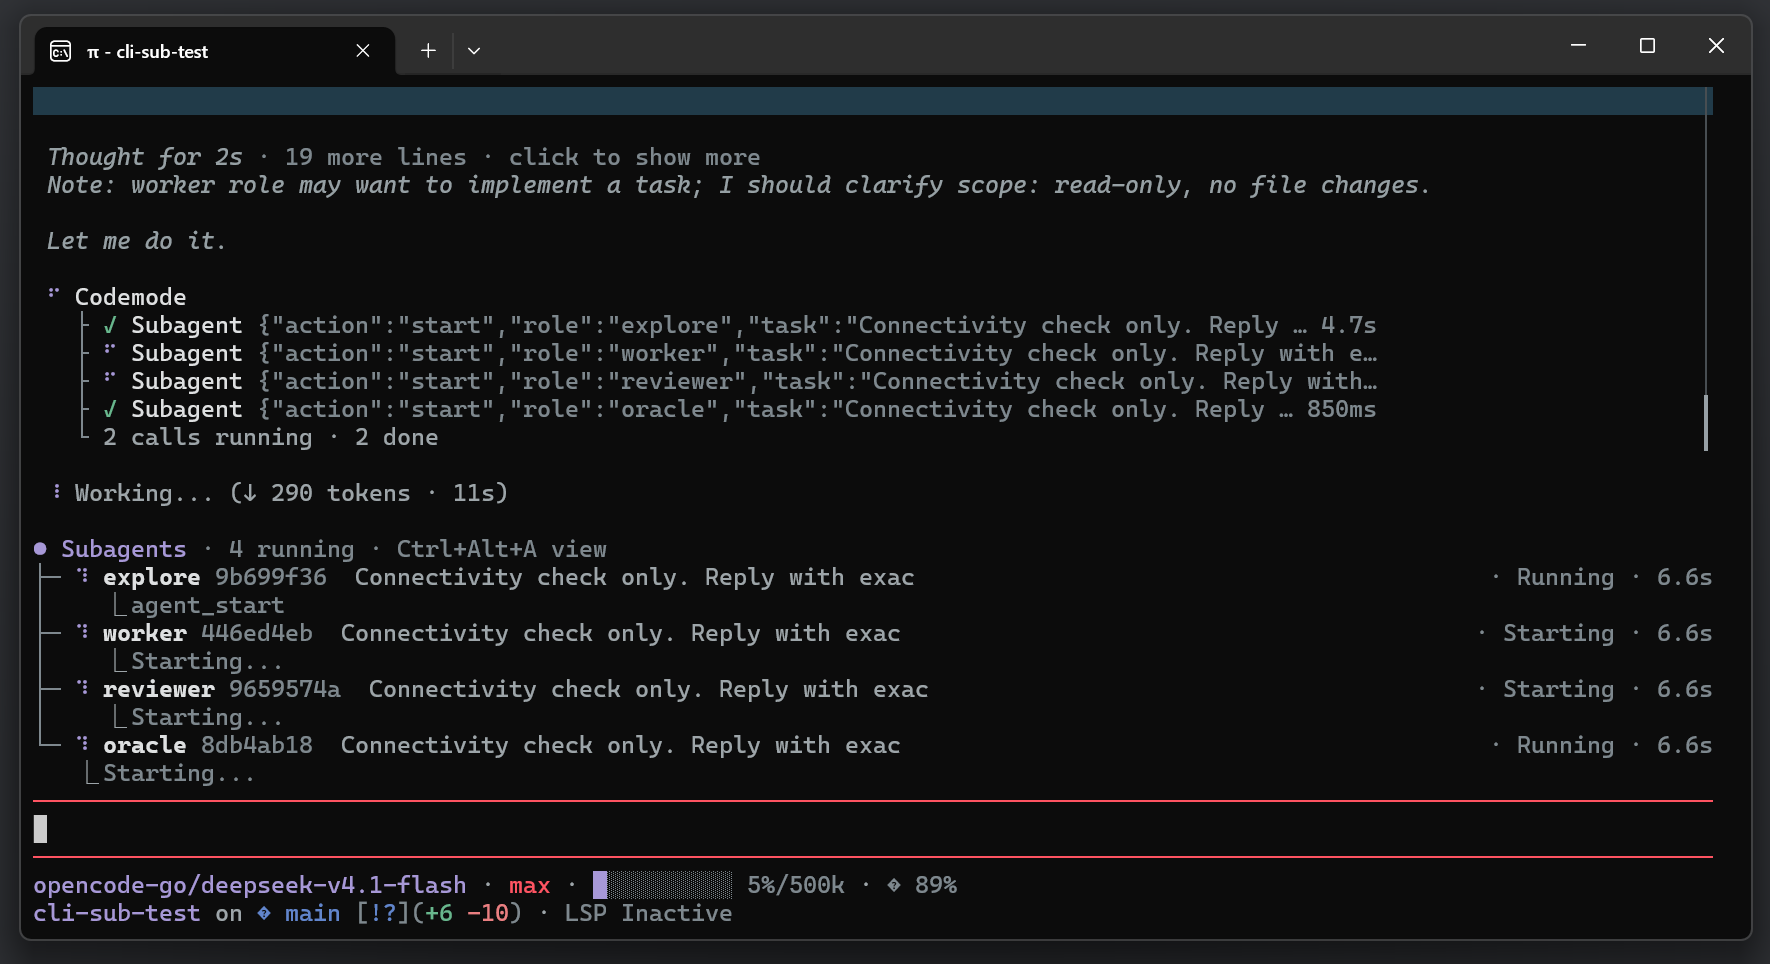The height and width of the screenshot is (964, 1770).
Task: Click green checkmark beside explore Subagent call
Action: pos(110,325)
